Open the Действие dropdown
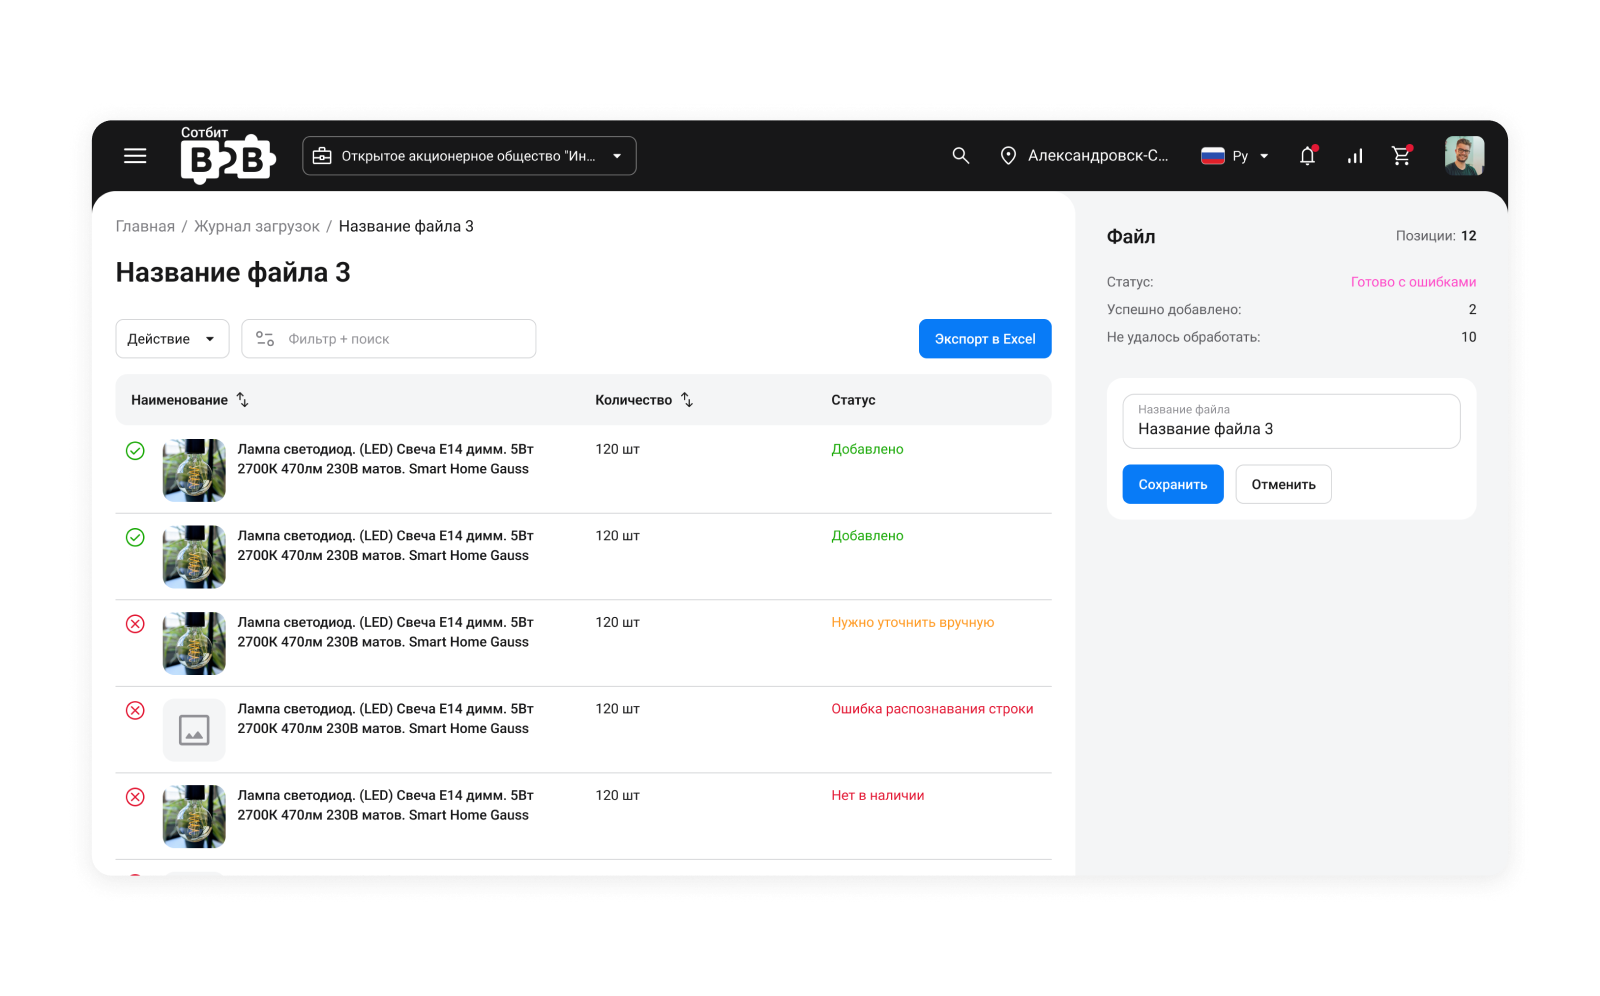1600x996 pixels. (x=172, y=339)
